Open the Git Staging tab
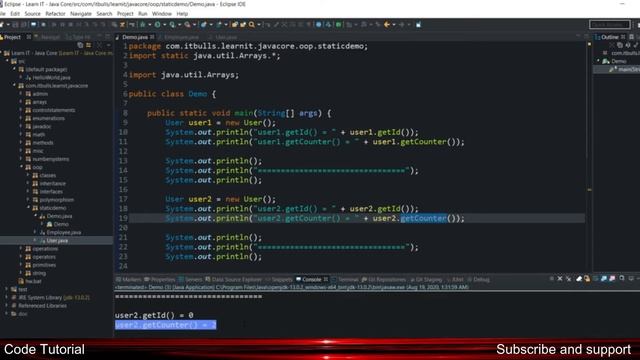This screenshot has height=360, width=640. tap(426, 280)
